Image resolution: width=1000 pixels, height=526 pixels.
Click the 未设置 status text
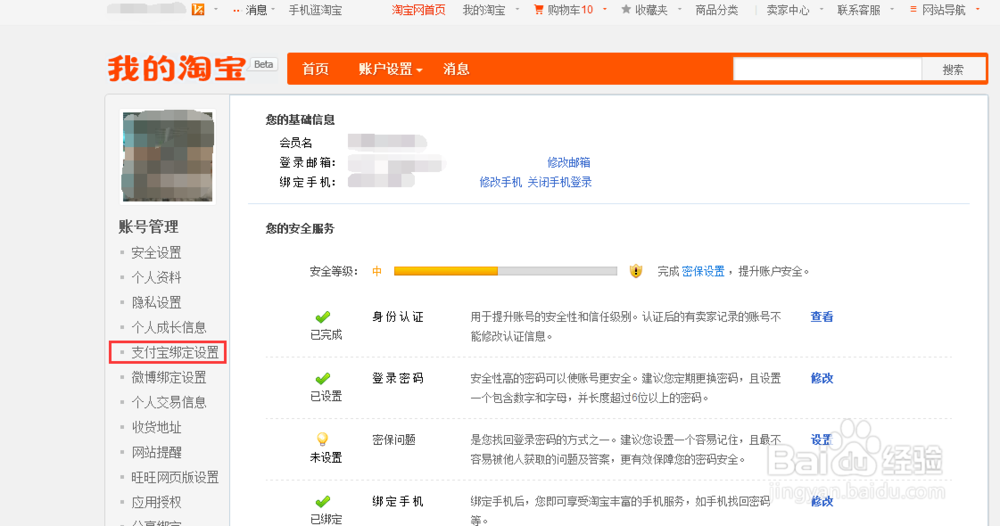pyautogui.click(x=326, y=458)
